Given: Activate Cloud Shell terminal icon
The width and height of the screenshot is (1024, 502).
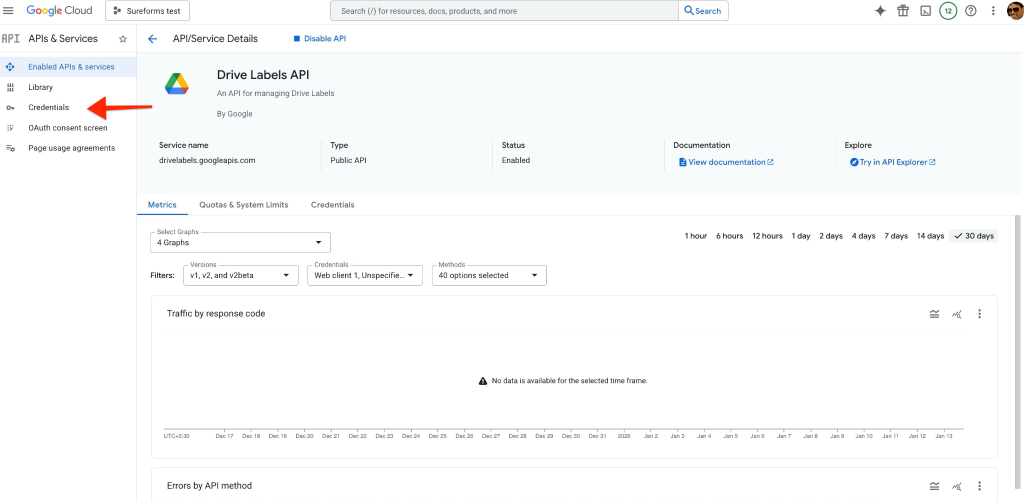Looking at the screenshot, I should (x=925, y=10).
